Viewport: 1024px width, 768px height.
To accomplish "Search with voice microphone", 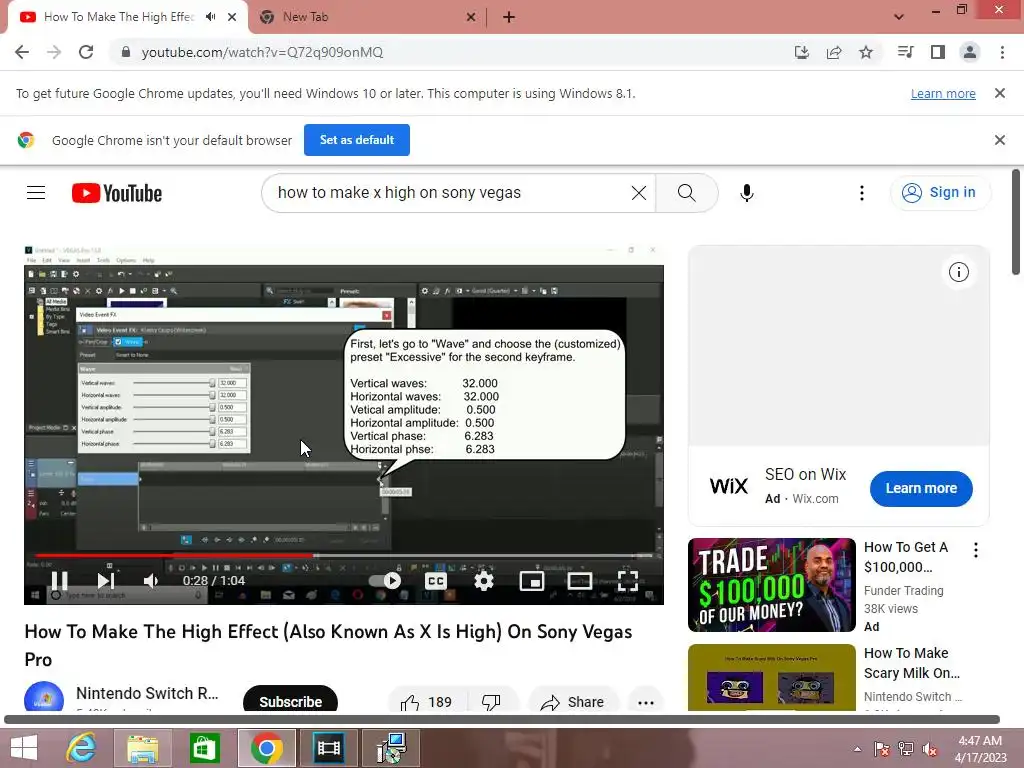I will (747, 193).
